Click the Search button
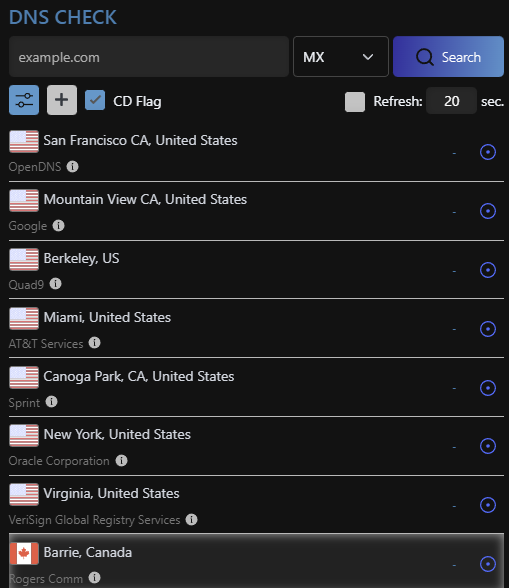This screenshot has height=588, width=509. 448,57
